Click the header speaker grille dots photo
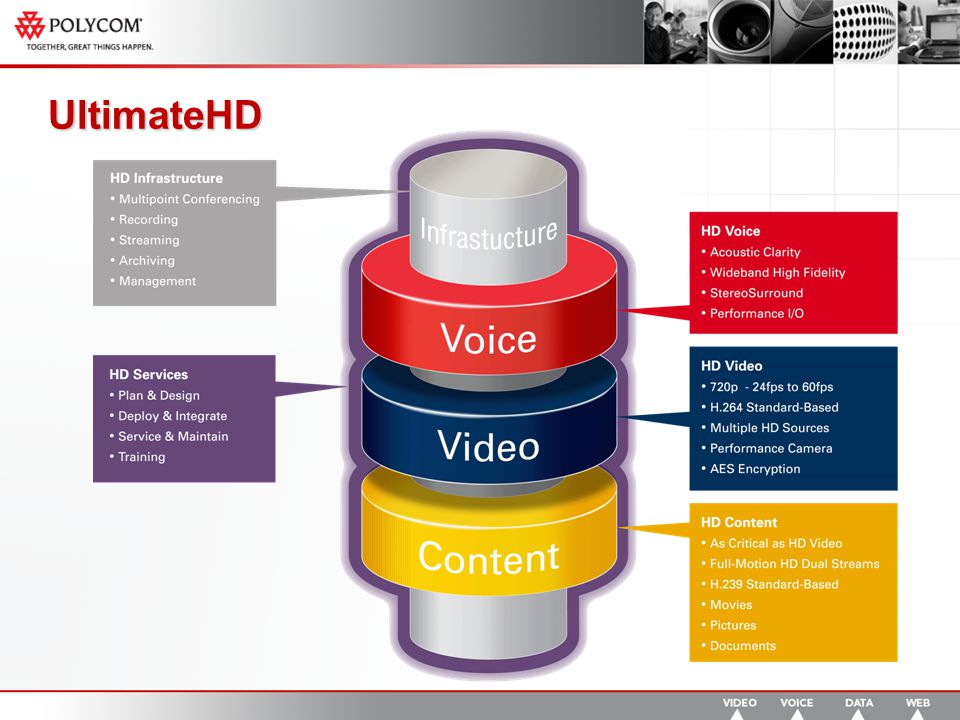 click(x=864, y=31)
